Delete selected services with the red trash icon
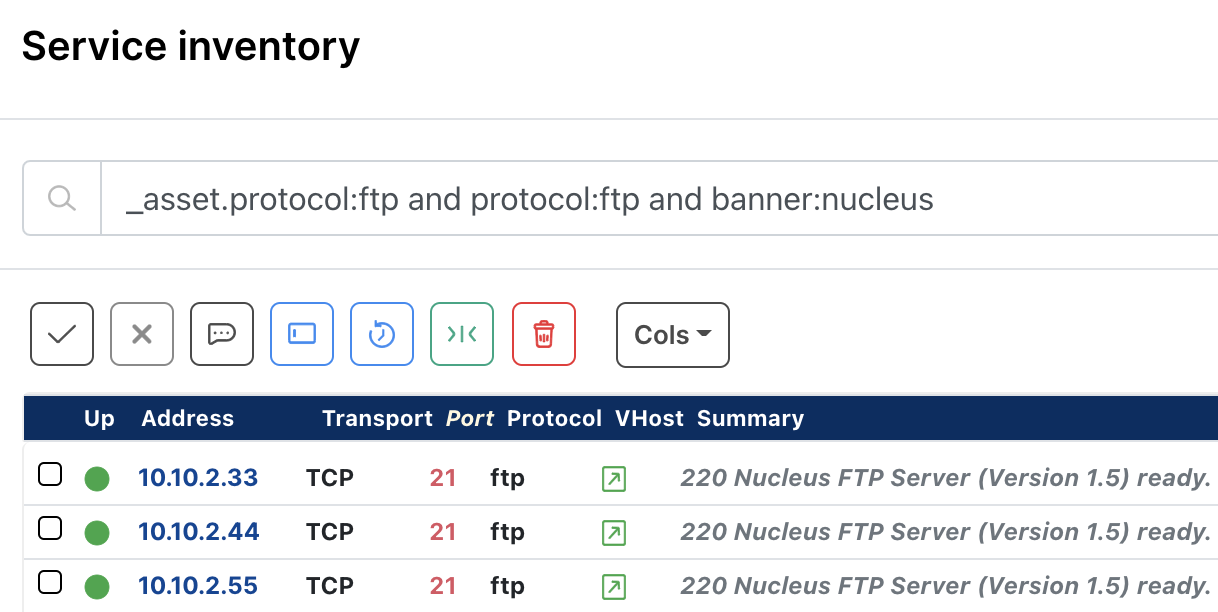The width and height of the screenshot is (1218, 612). [x=544, y=334]
